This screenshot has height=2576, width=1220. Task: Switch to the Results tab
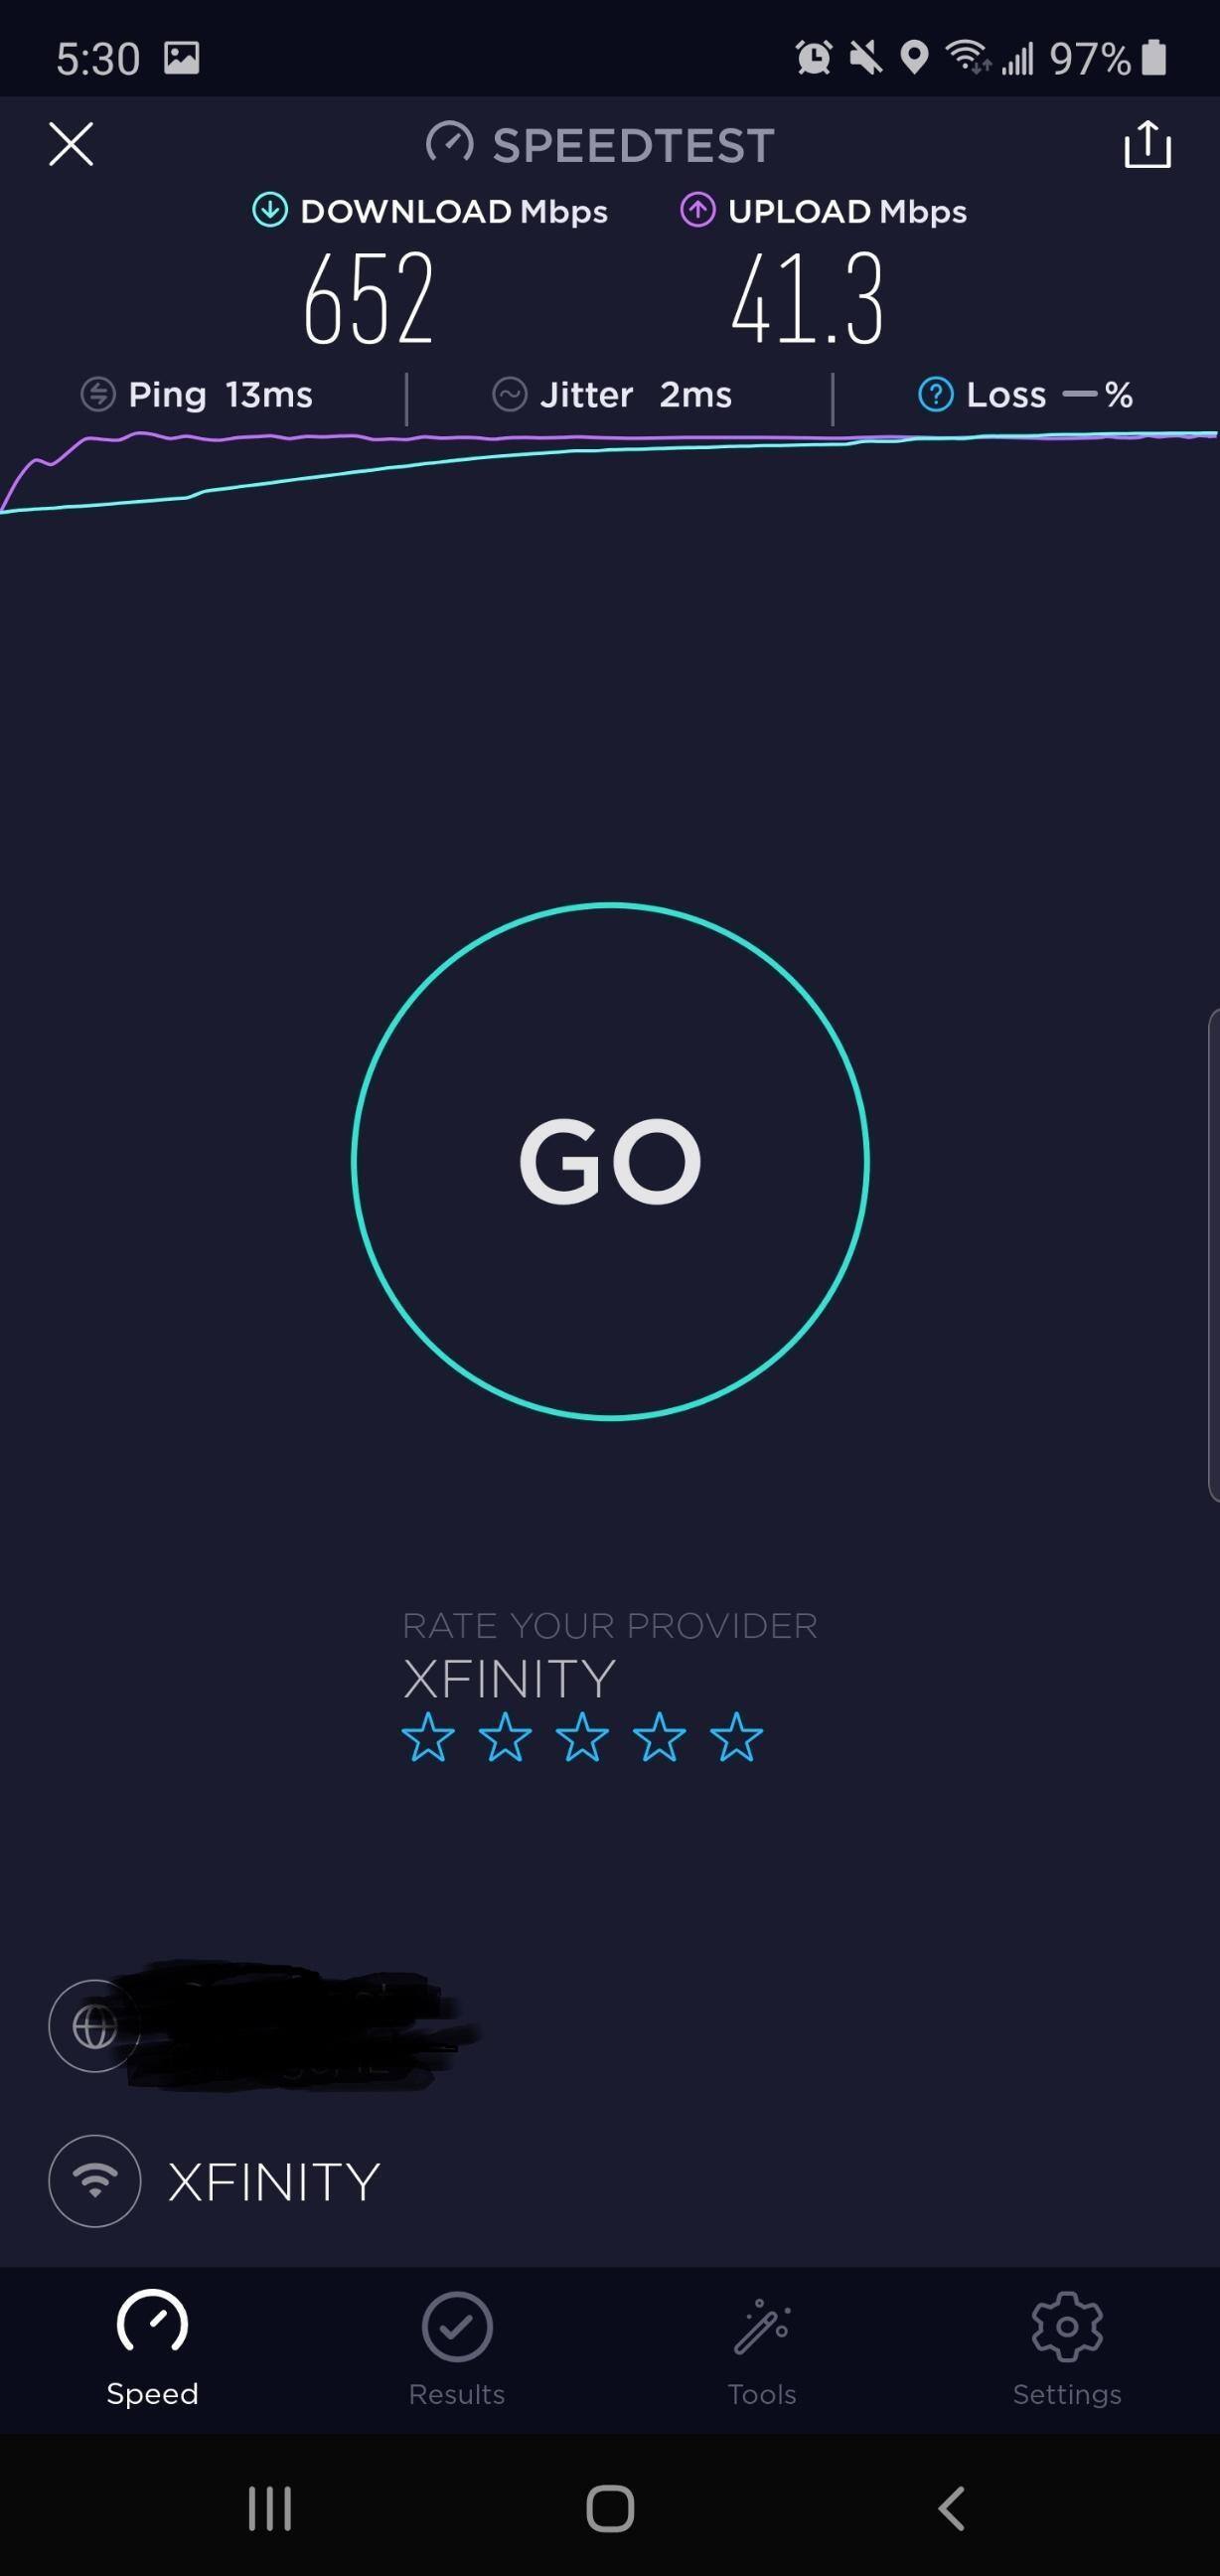457,2349
